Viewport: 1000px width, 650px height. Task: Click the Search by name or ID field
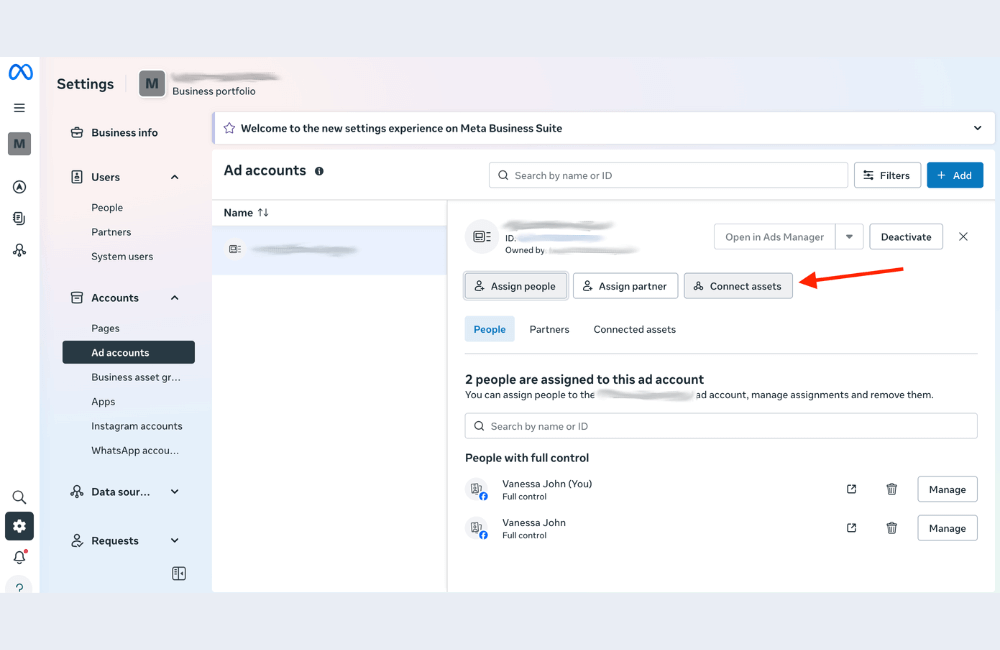[668, 175]
